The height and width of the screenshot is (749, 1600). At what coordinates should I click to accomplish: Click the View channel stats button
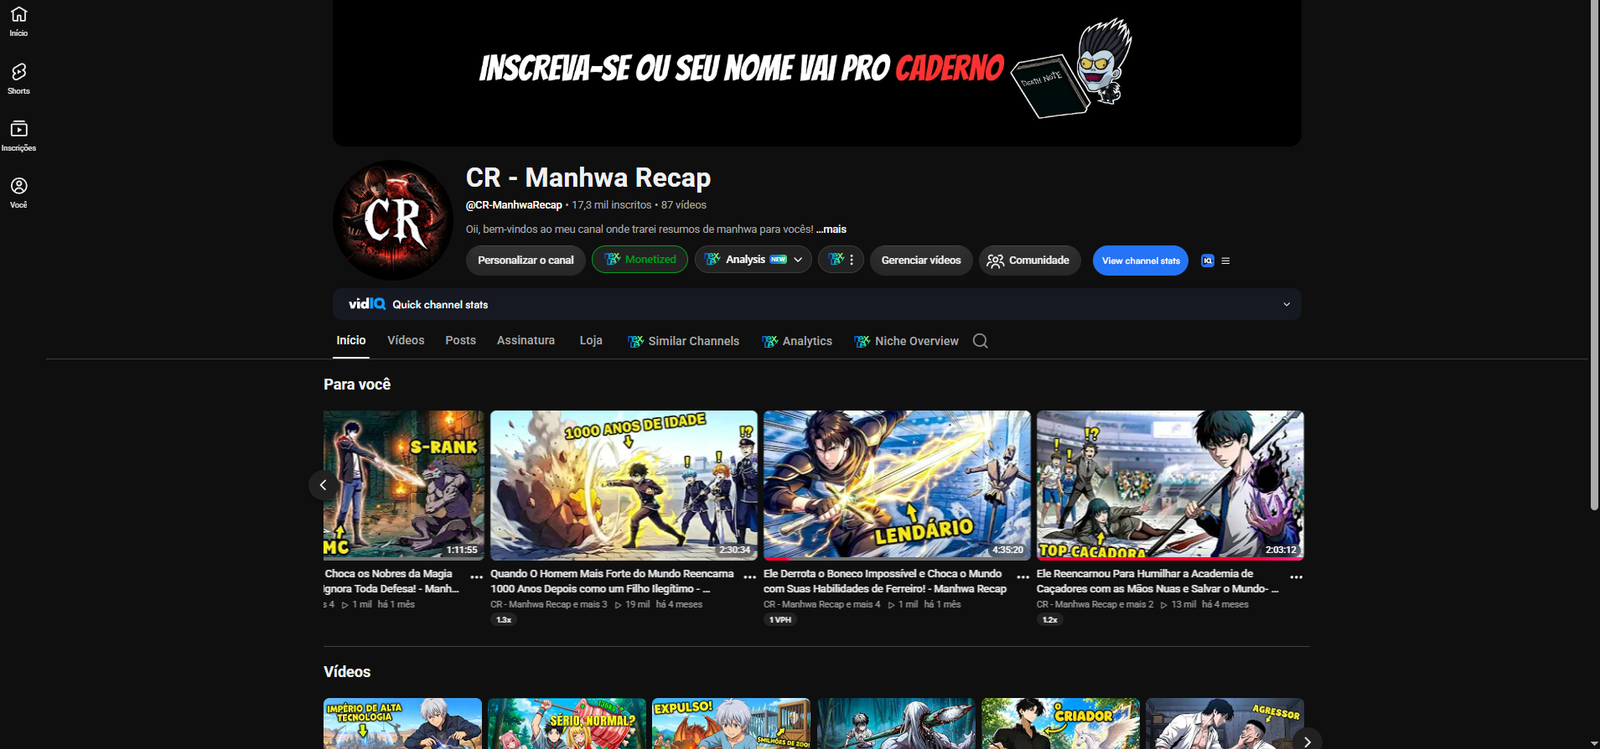coord(1141,261)
